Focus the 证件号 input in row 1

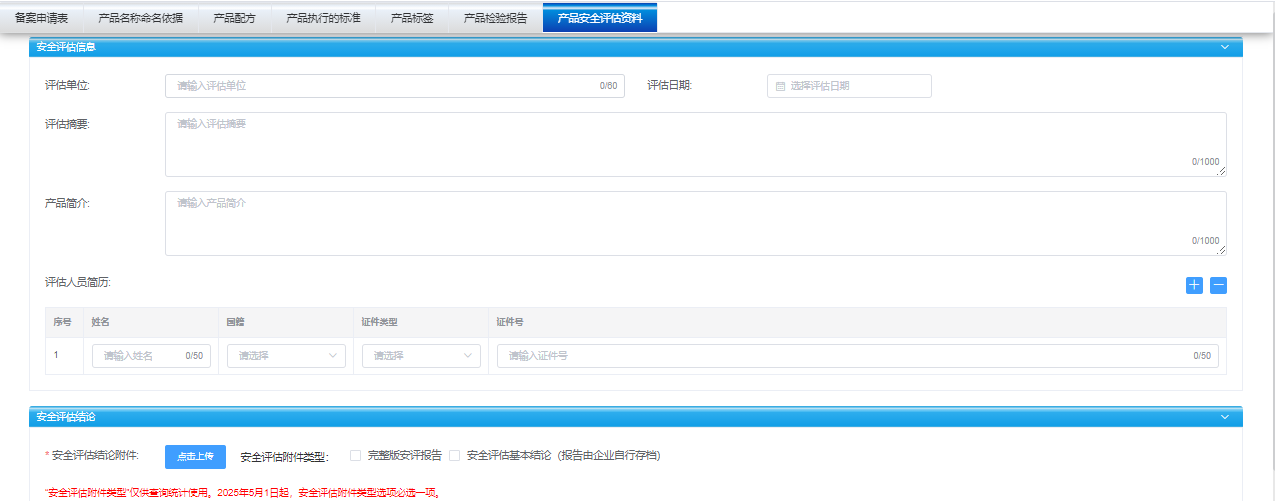[x=858, y=356]
